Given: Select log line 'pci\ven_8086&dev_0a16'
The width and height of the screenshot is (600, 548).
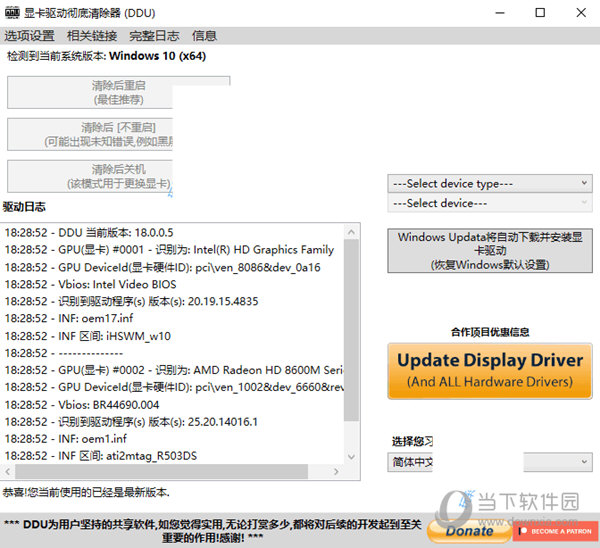Looking at the screenshot, I should click(x=162, y=267).
